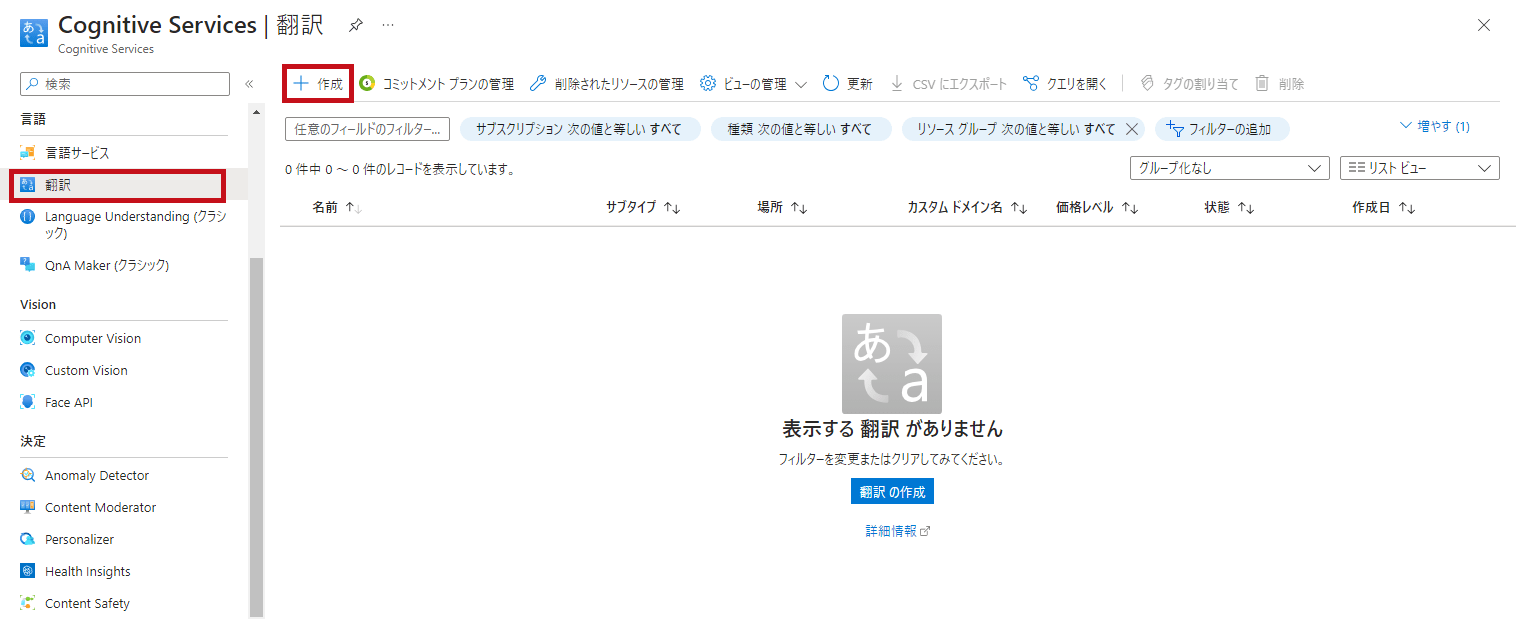
Task: Click the Cognitive Services translator logo icon
Action: point(34,31)
